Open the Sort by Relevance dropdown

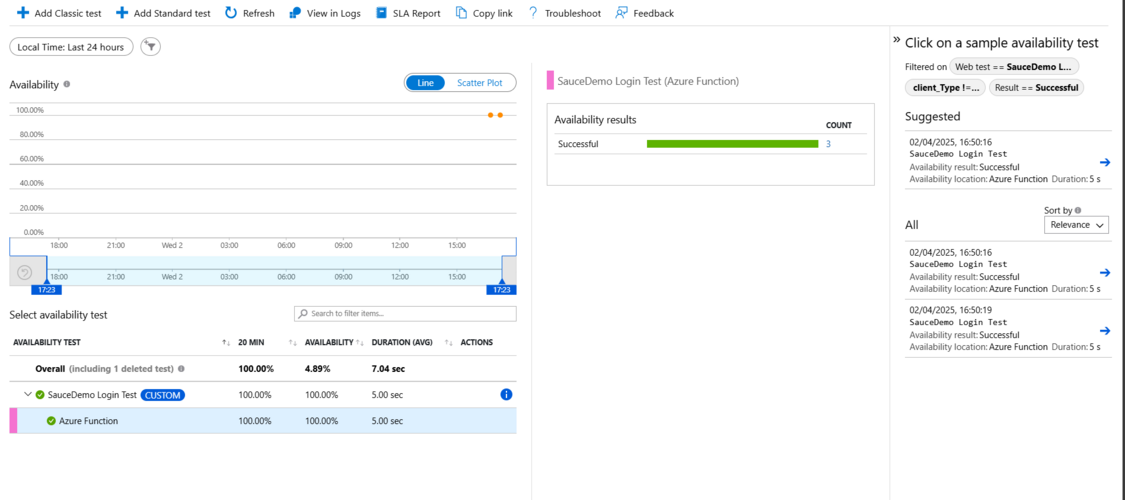tap(1076, 225)
